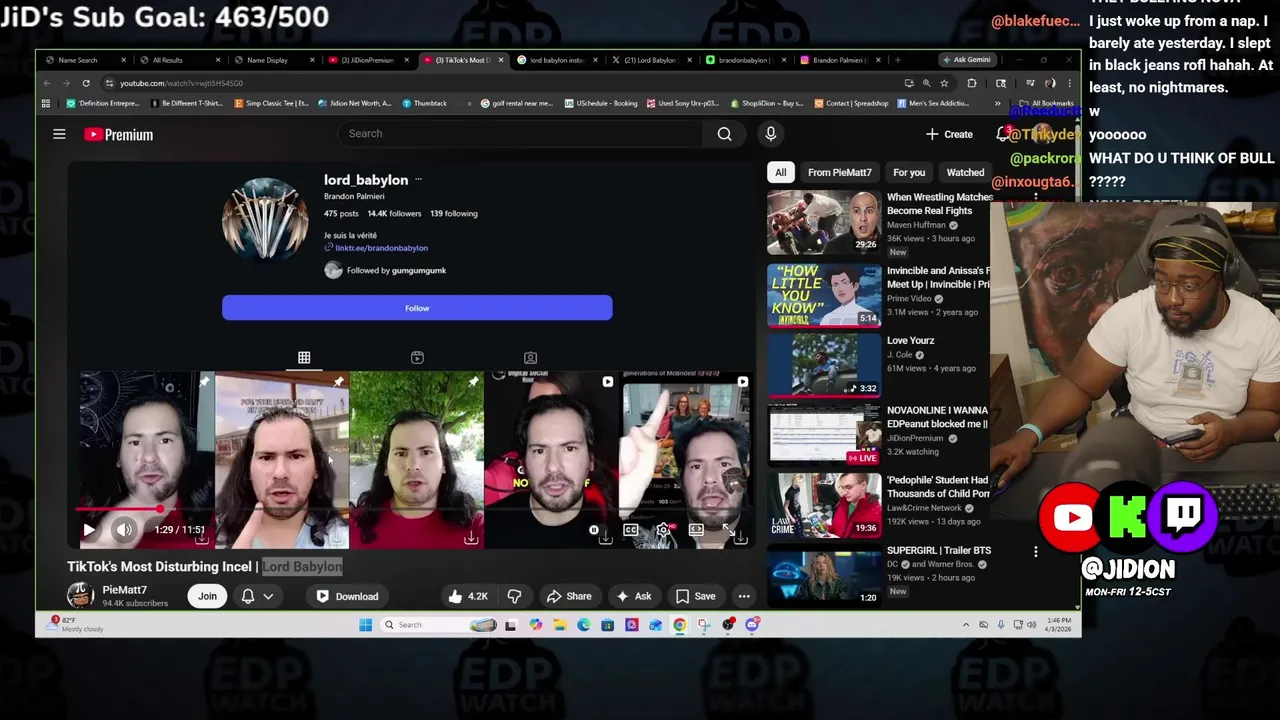Open the Invincible and Anissa video thumbnail

tap(824, 295)
